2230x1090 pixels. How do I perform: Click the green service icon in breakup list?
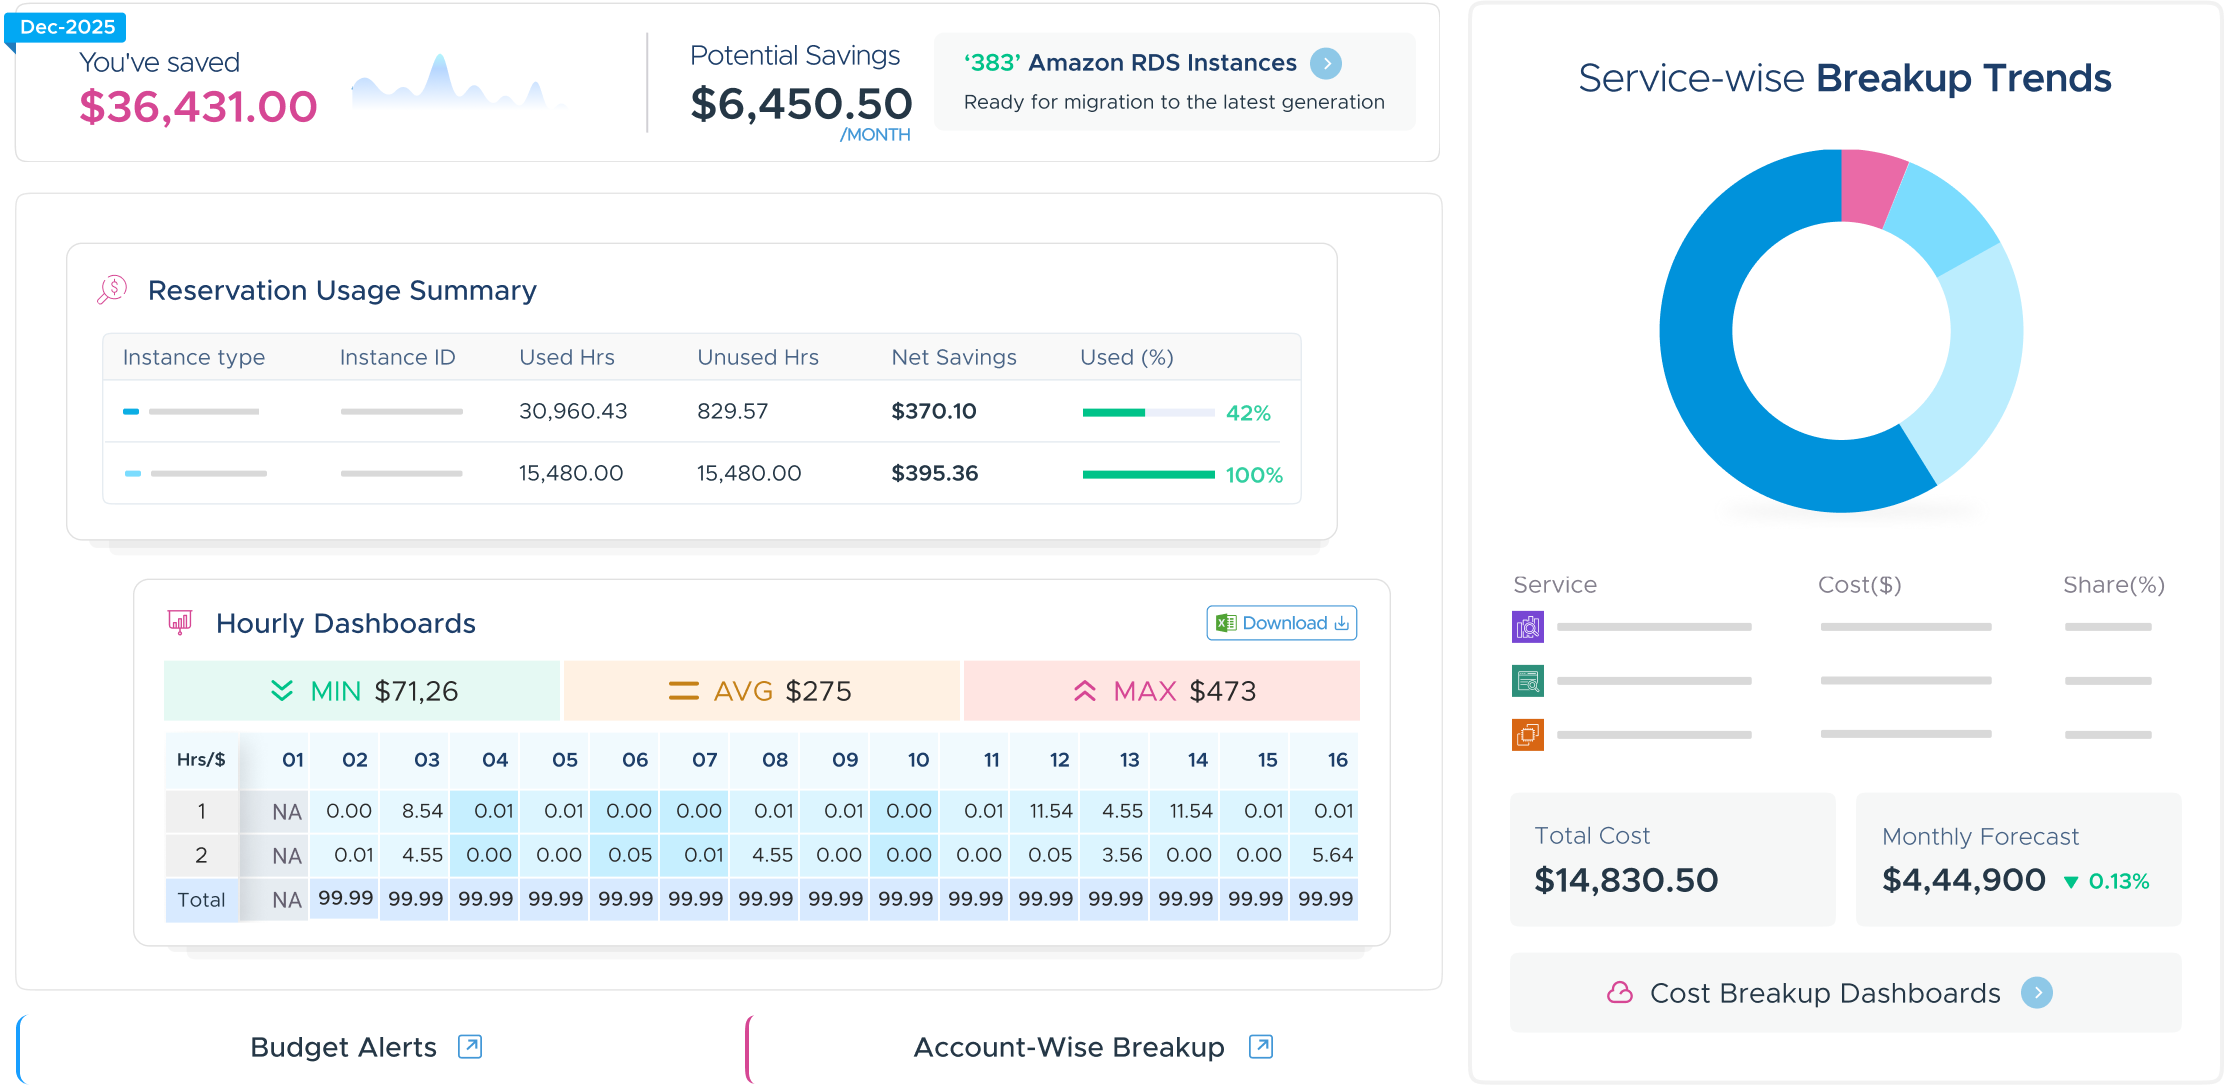tap(1527, 681)
